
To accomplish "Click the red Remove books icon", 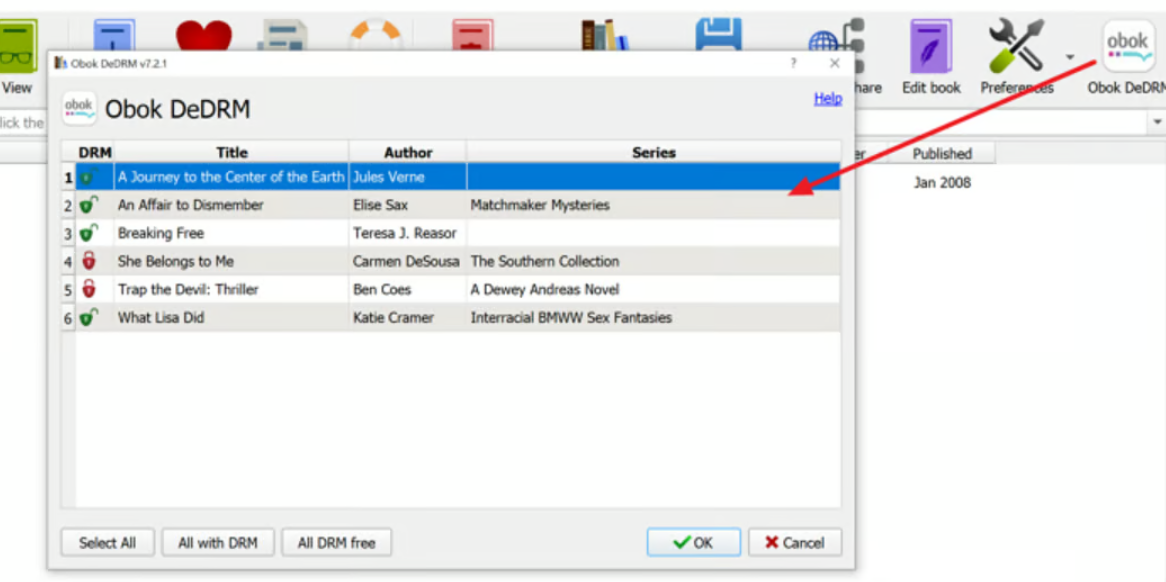I will [x=472, y=35].
